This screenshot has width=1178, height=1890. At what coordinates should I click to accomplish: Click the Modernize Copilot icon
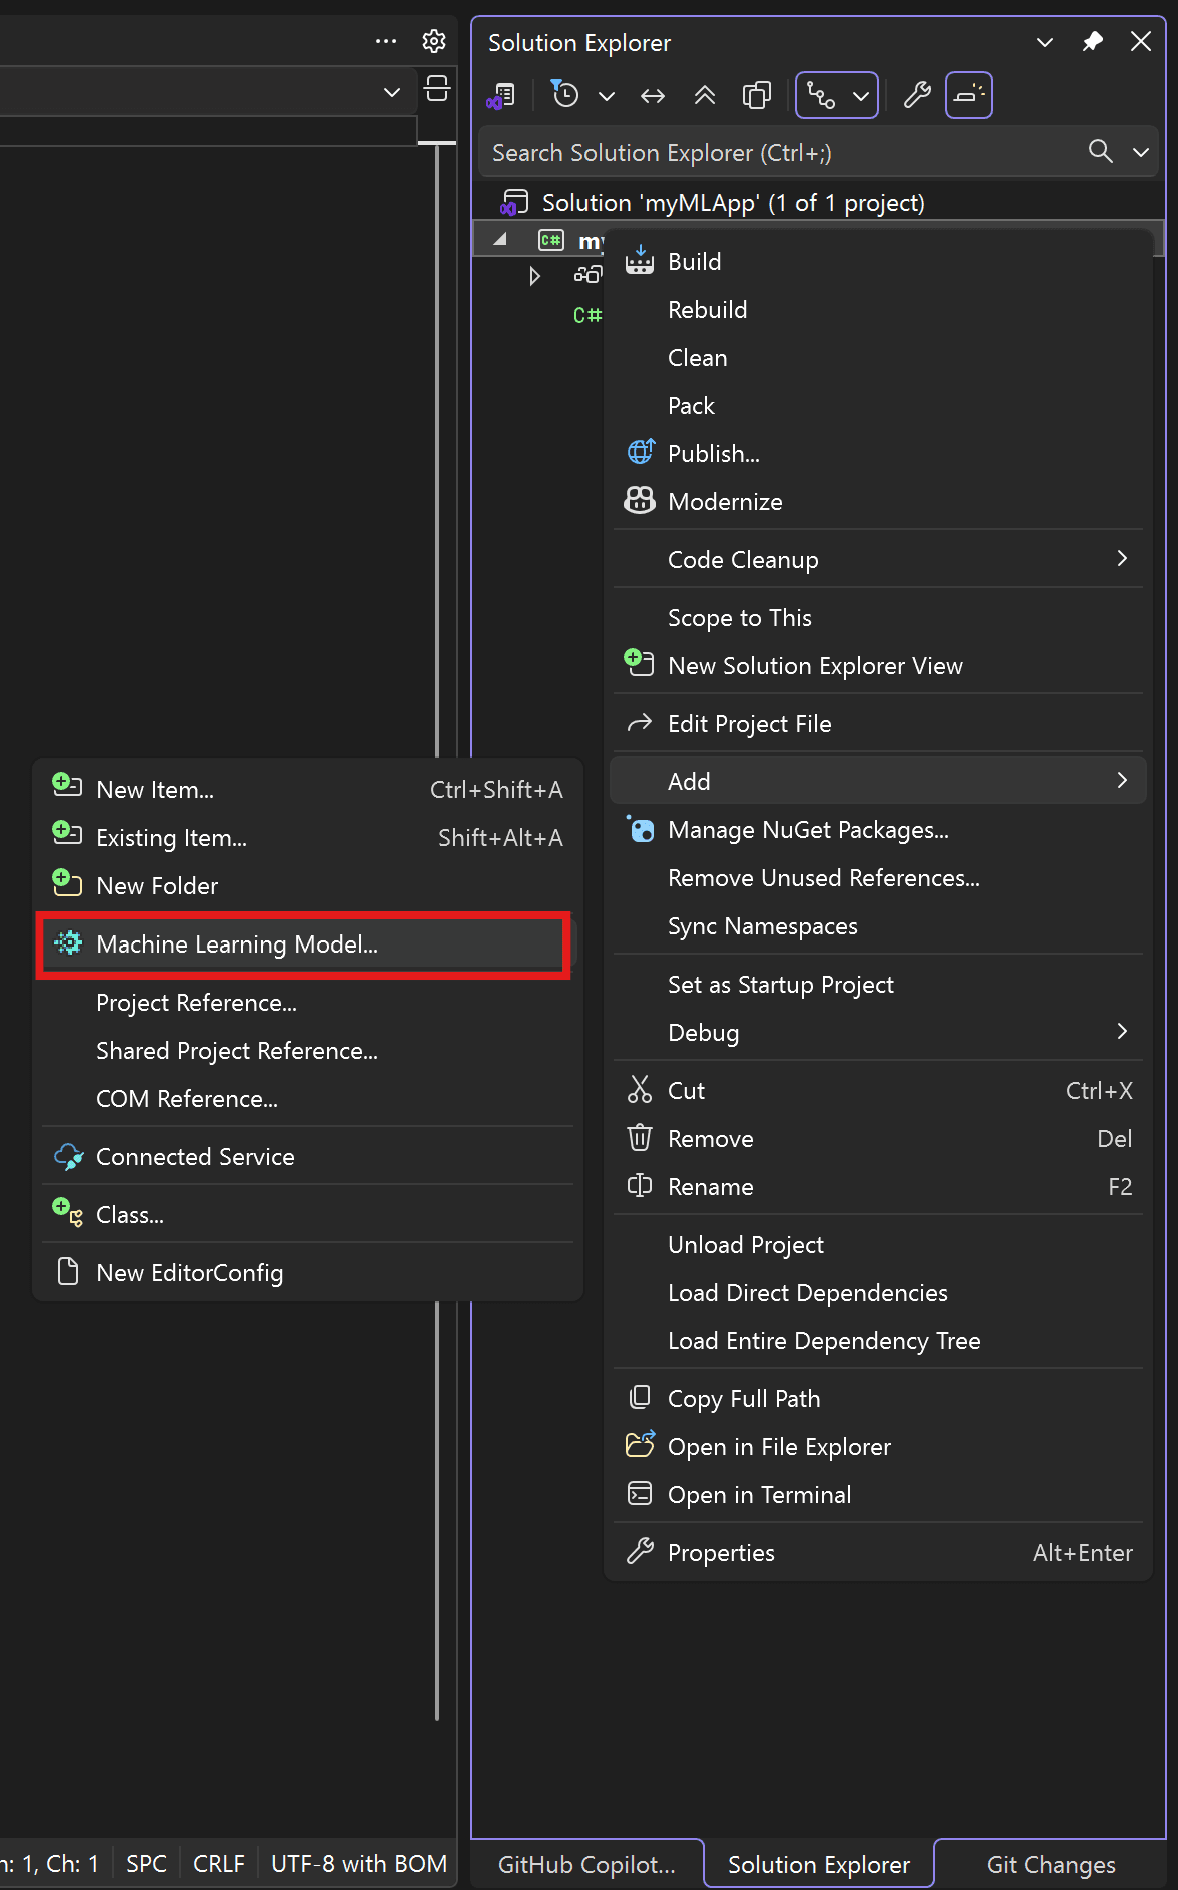pos(640,501)
